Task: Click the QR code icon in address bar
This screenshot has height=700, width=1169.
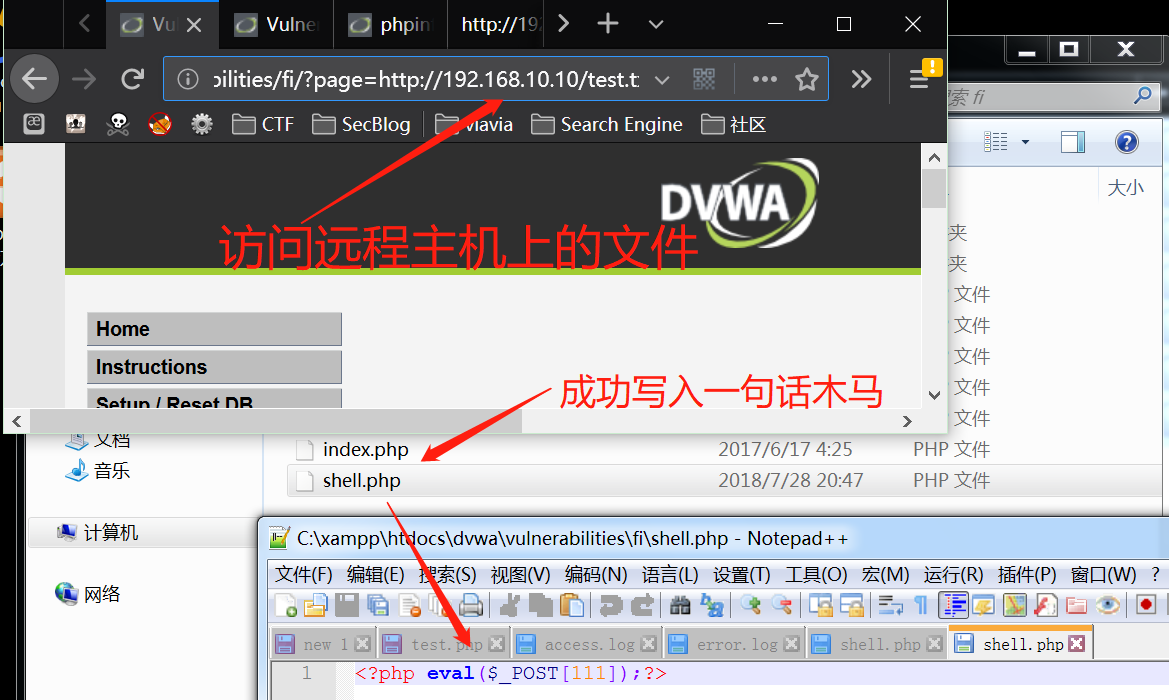Action: [x=704, y=79]
